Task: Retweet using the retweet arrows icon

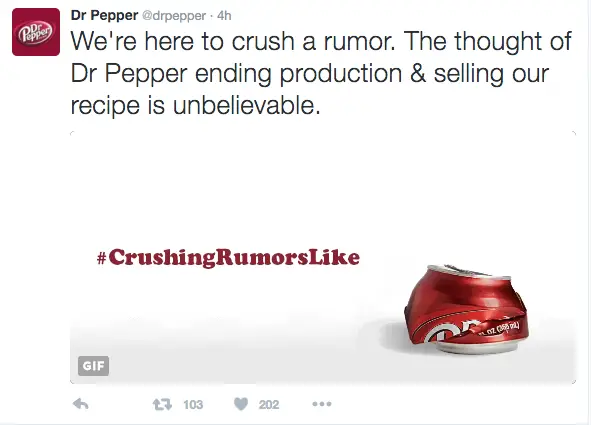Action: click(x=162, y=405)
